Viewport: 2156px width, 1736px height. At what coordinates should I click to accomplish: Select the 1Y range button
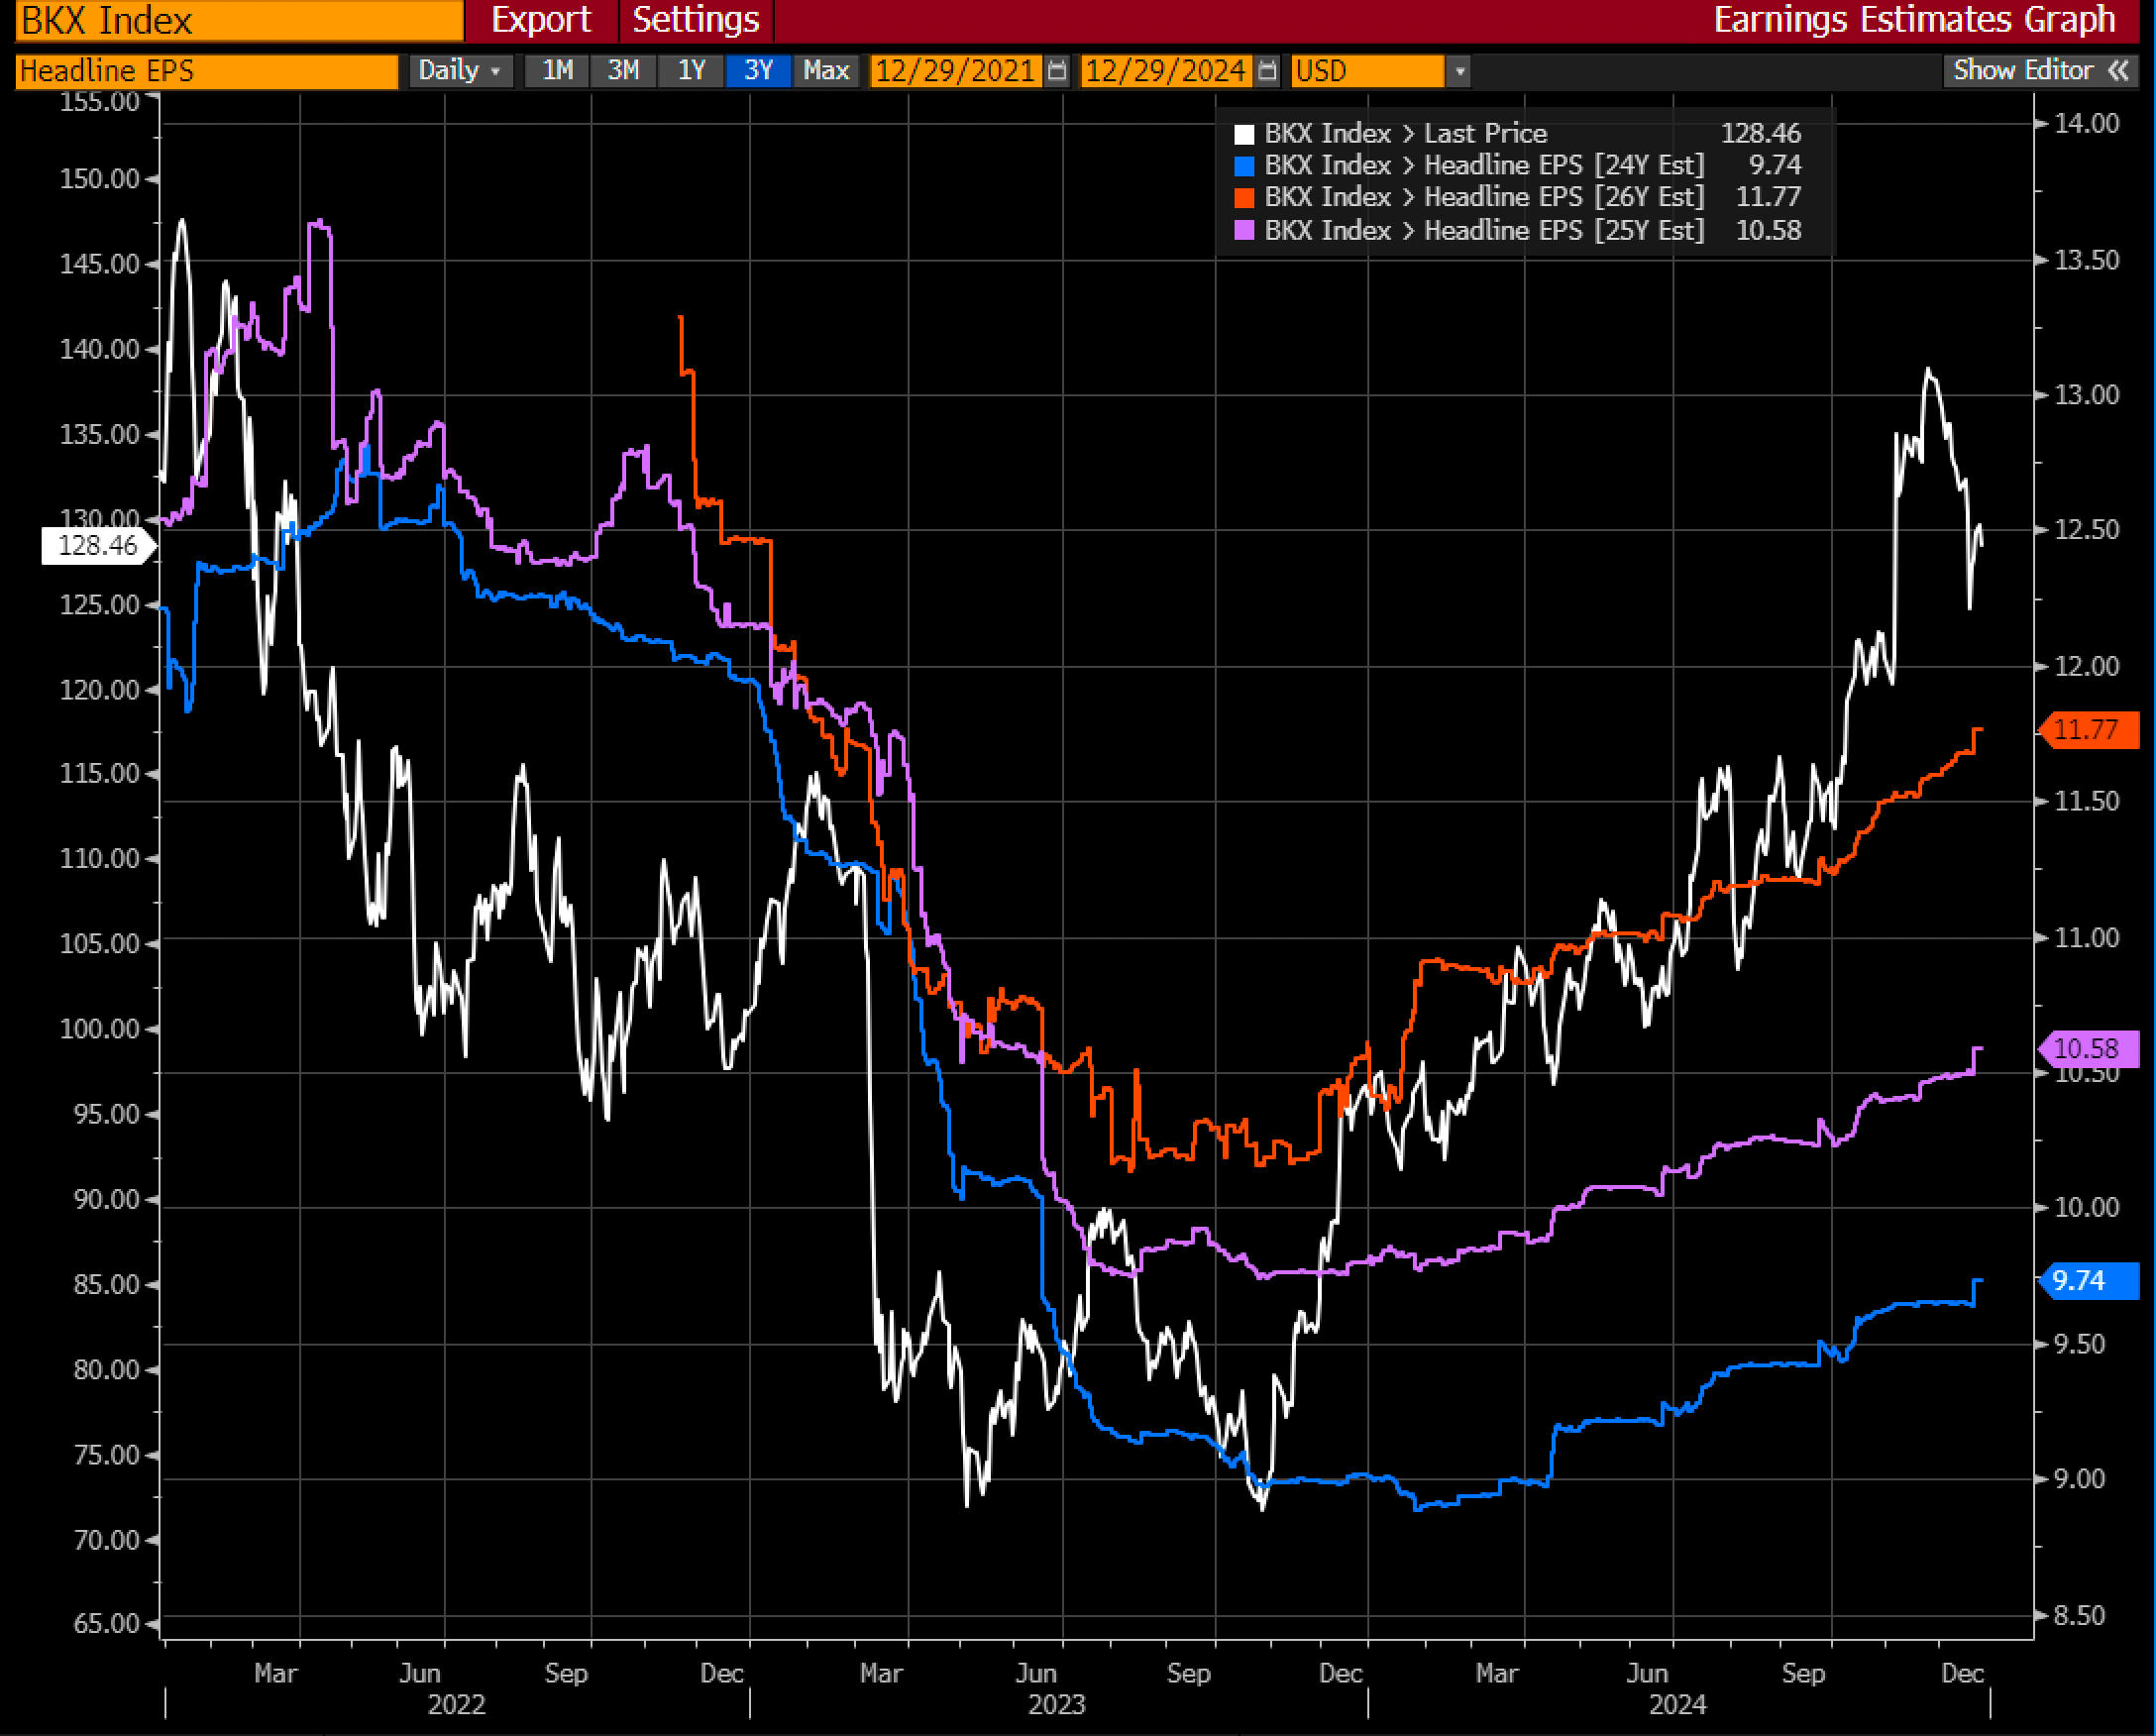pos(691,71)
